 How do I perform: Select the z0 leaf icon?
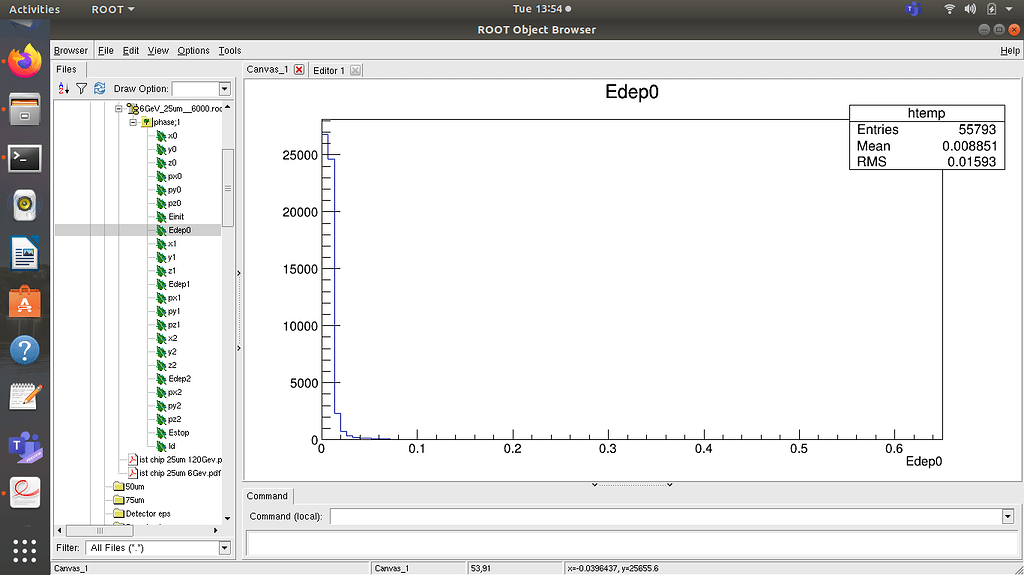click(x=161, y=163)
